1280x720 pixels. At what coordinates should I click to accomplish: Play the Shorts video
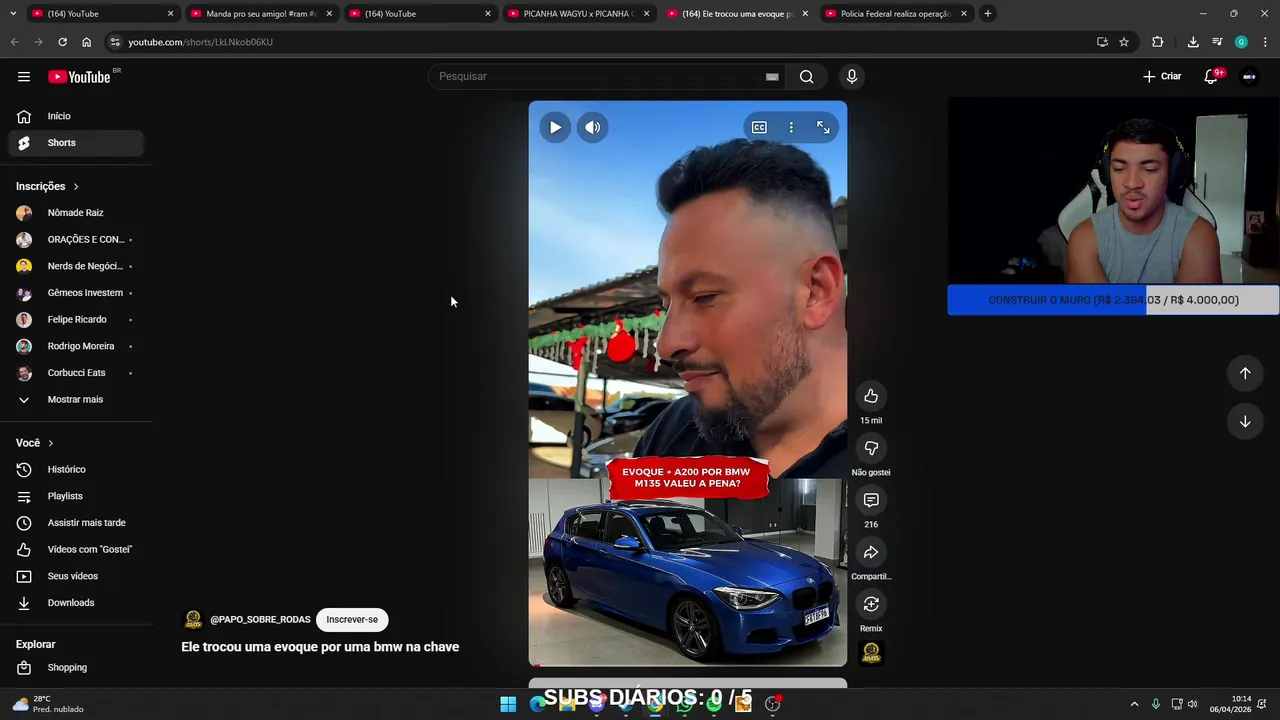click(555, 127)
